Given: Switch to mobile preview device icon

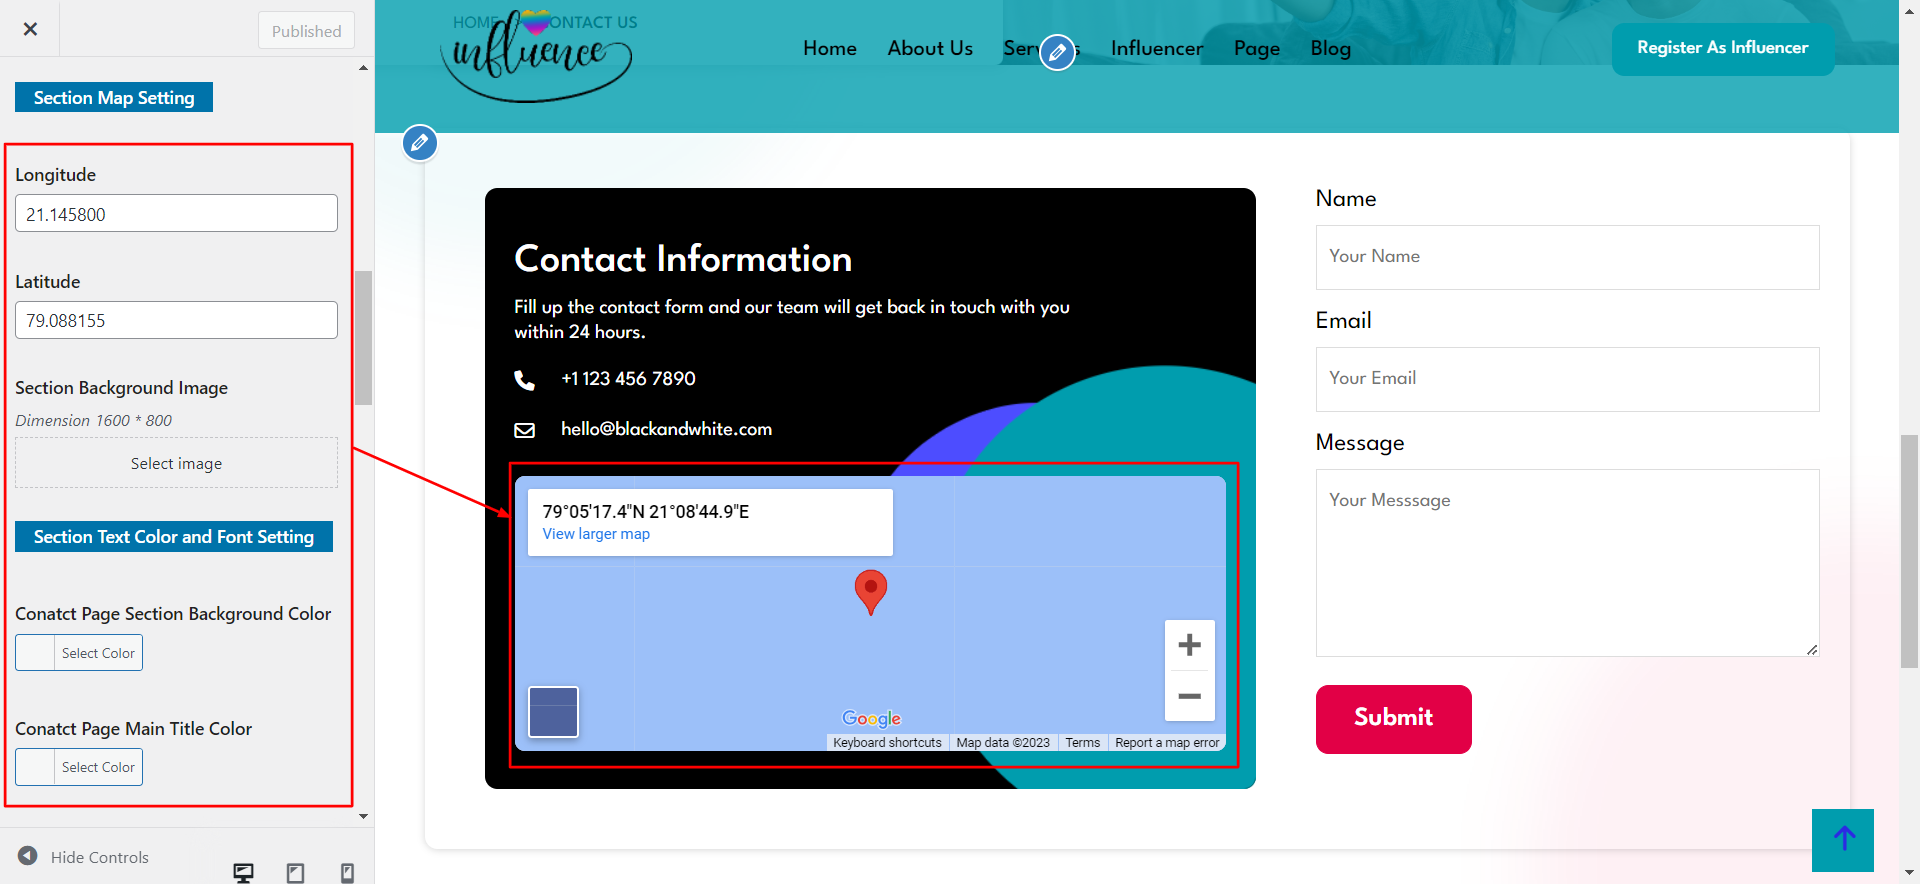Looking at the screenshot, I should click(x=347, y=872).
